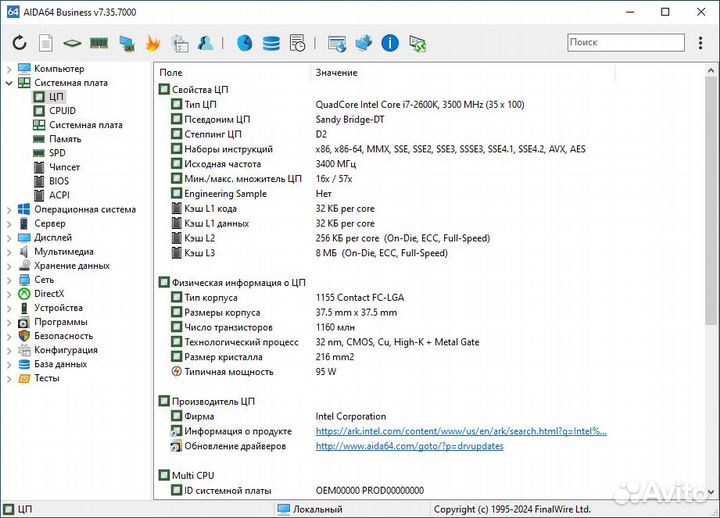Image resolution: width=720 pixels, height=518 pixels.
Task: Select the Чипсет tree item
Action: (56, 167)
